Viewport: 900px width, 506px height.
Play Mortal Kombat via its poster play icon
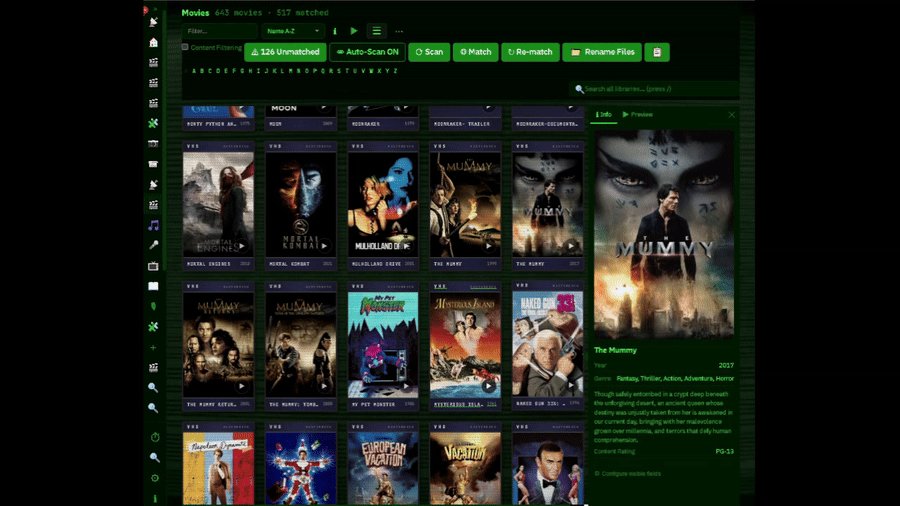tap(324, 246)
